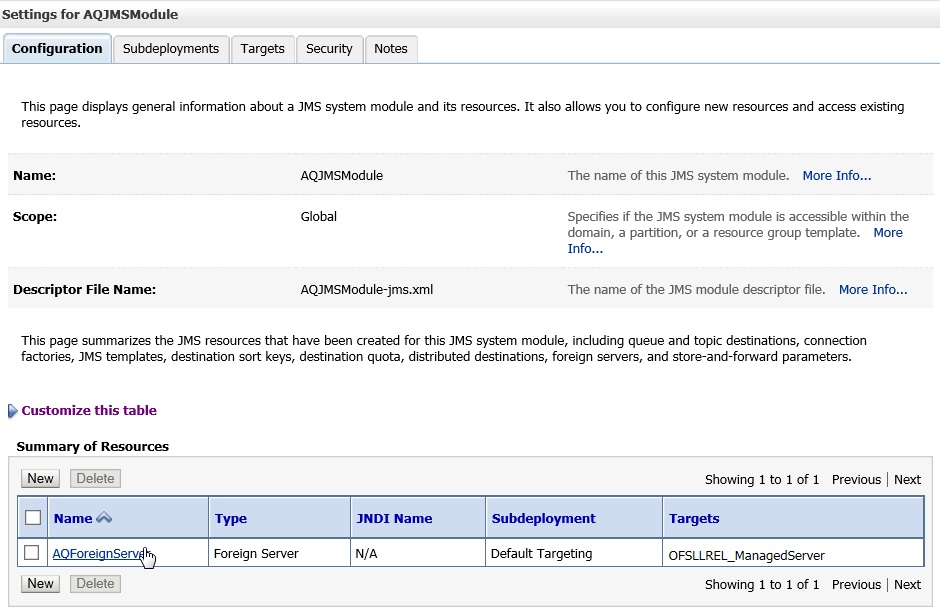Tick the select-all checkbox in the table header
The height and width of the screenshot is (614, 940).
(x=33, y=517)
